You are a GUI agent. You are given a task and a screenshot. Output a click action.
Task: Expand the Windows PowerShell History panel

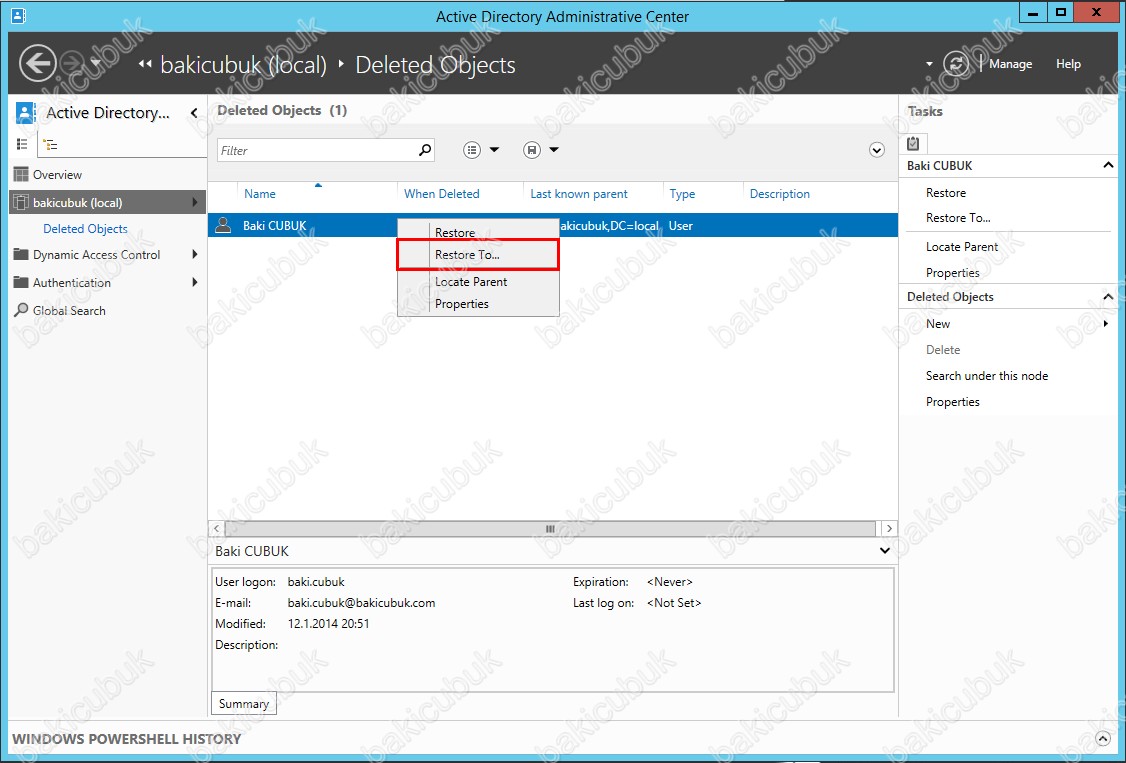(x=1102, y=739)
